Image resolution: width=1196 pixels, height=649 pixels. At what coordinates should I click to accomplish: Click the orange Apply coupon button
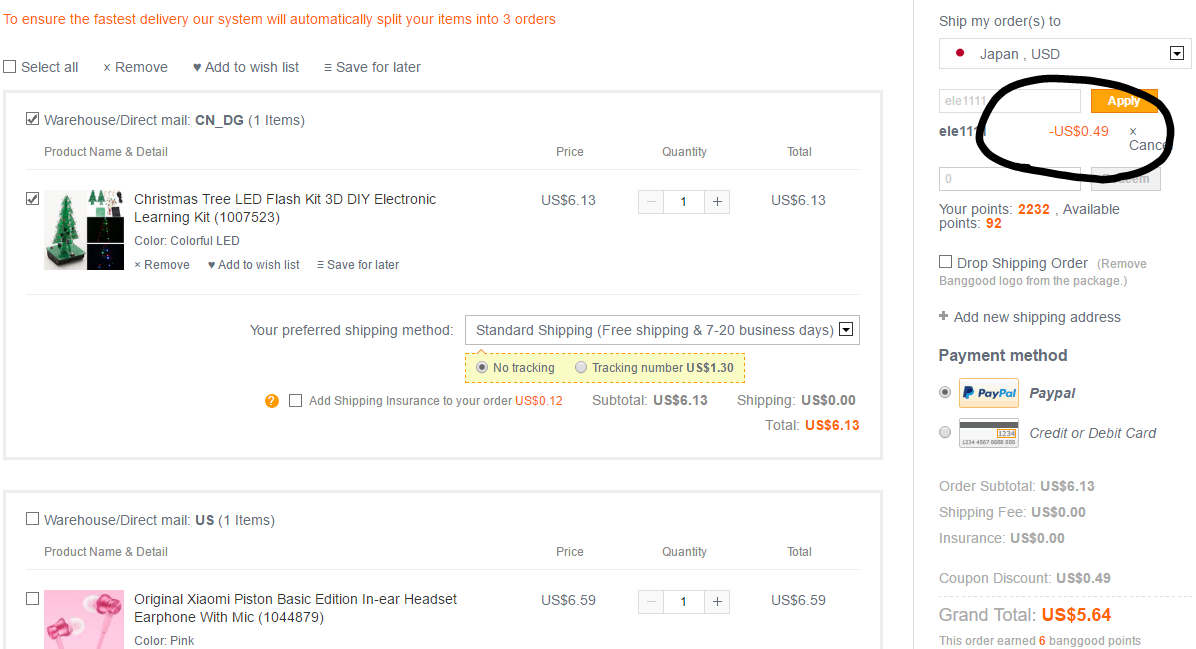coord(1124,101)
